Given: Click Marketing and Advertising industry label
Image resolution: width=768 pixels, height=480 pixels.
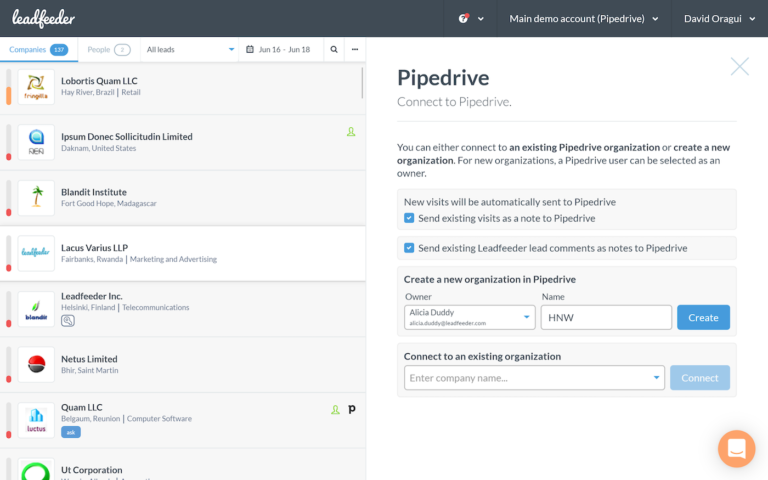Looking at the screenshot, I should pyautogui.click(x=173, y=259).
